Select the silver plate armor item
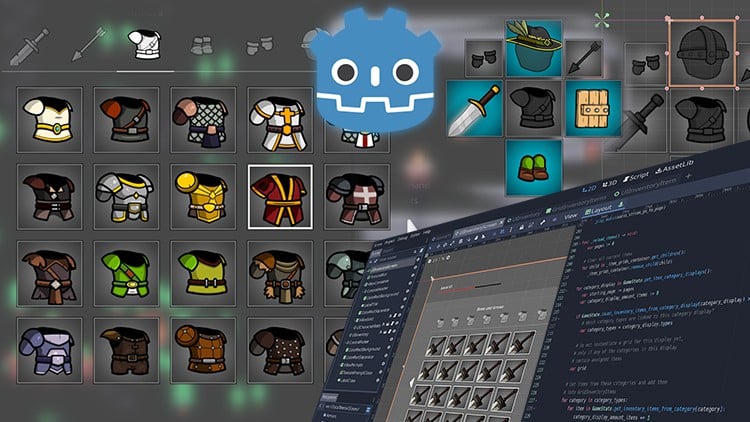 click(x=125, y=194)
